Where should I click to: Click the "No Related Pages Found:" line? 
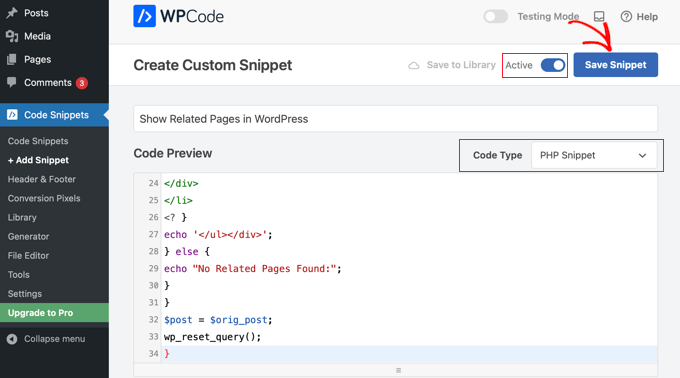point(252,269)
